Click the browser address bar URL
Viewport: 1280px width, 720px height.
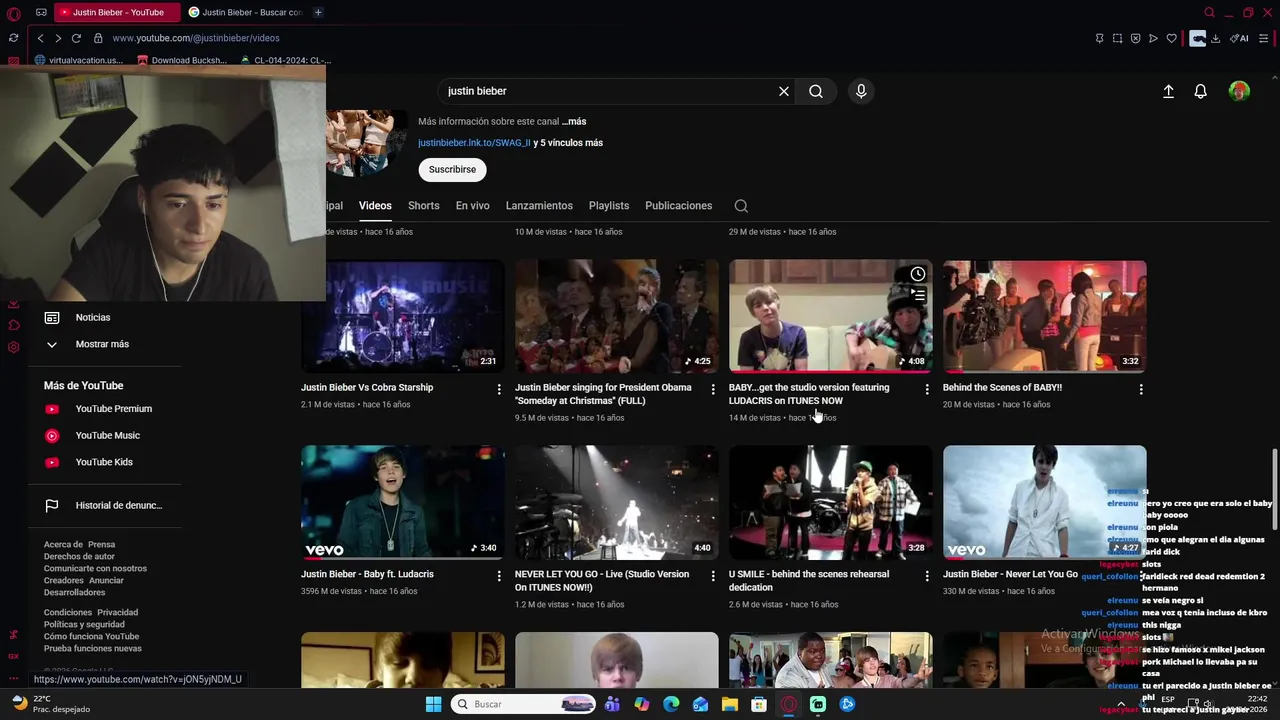click(196, 38)
